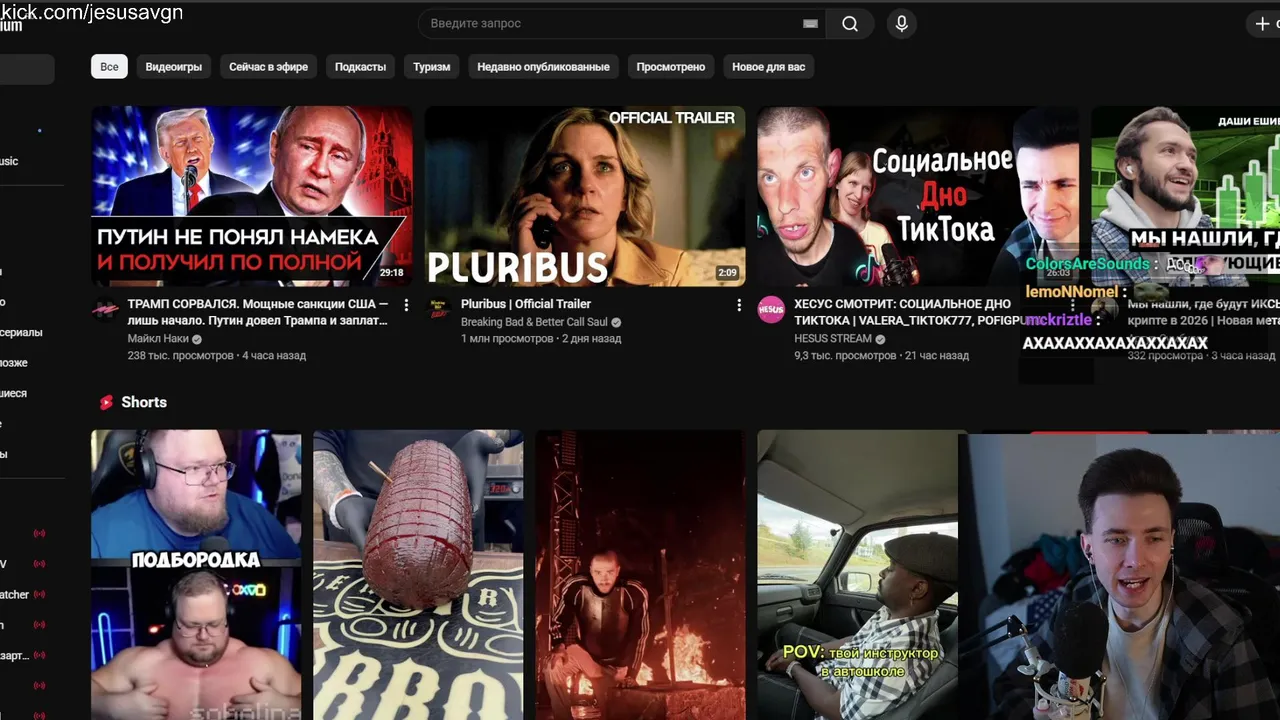The height and width of the screenshot is (720, 1280).
Task: Click the 29:18 duration badge
Action: coord(392,273)
